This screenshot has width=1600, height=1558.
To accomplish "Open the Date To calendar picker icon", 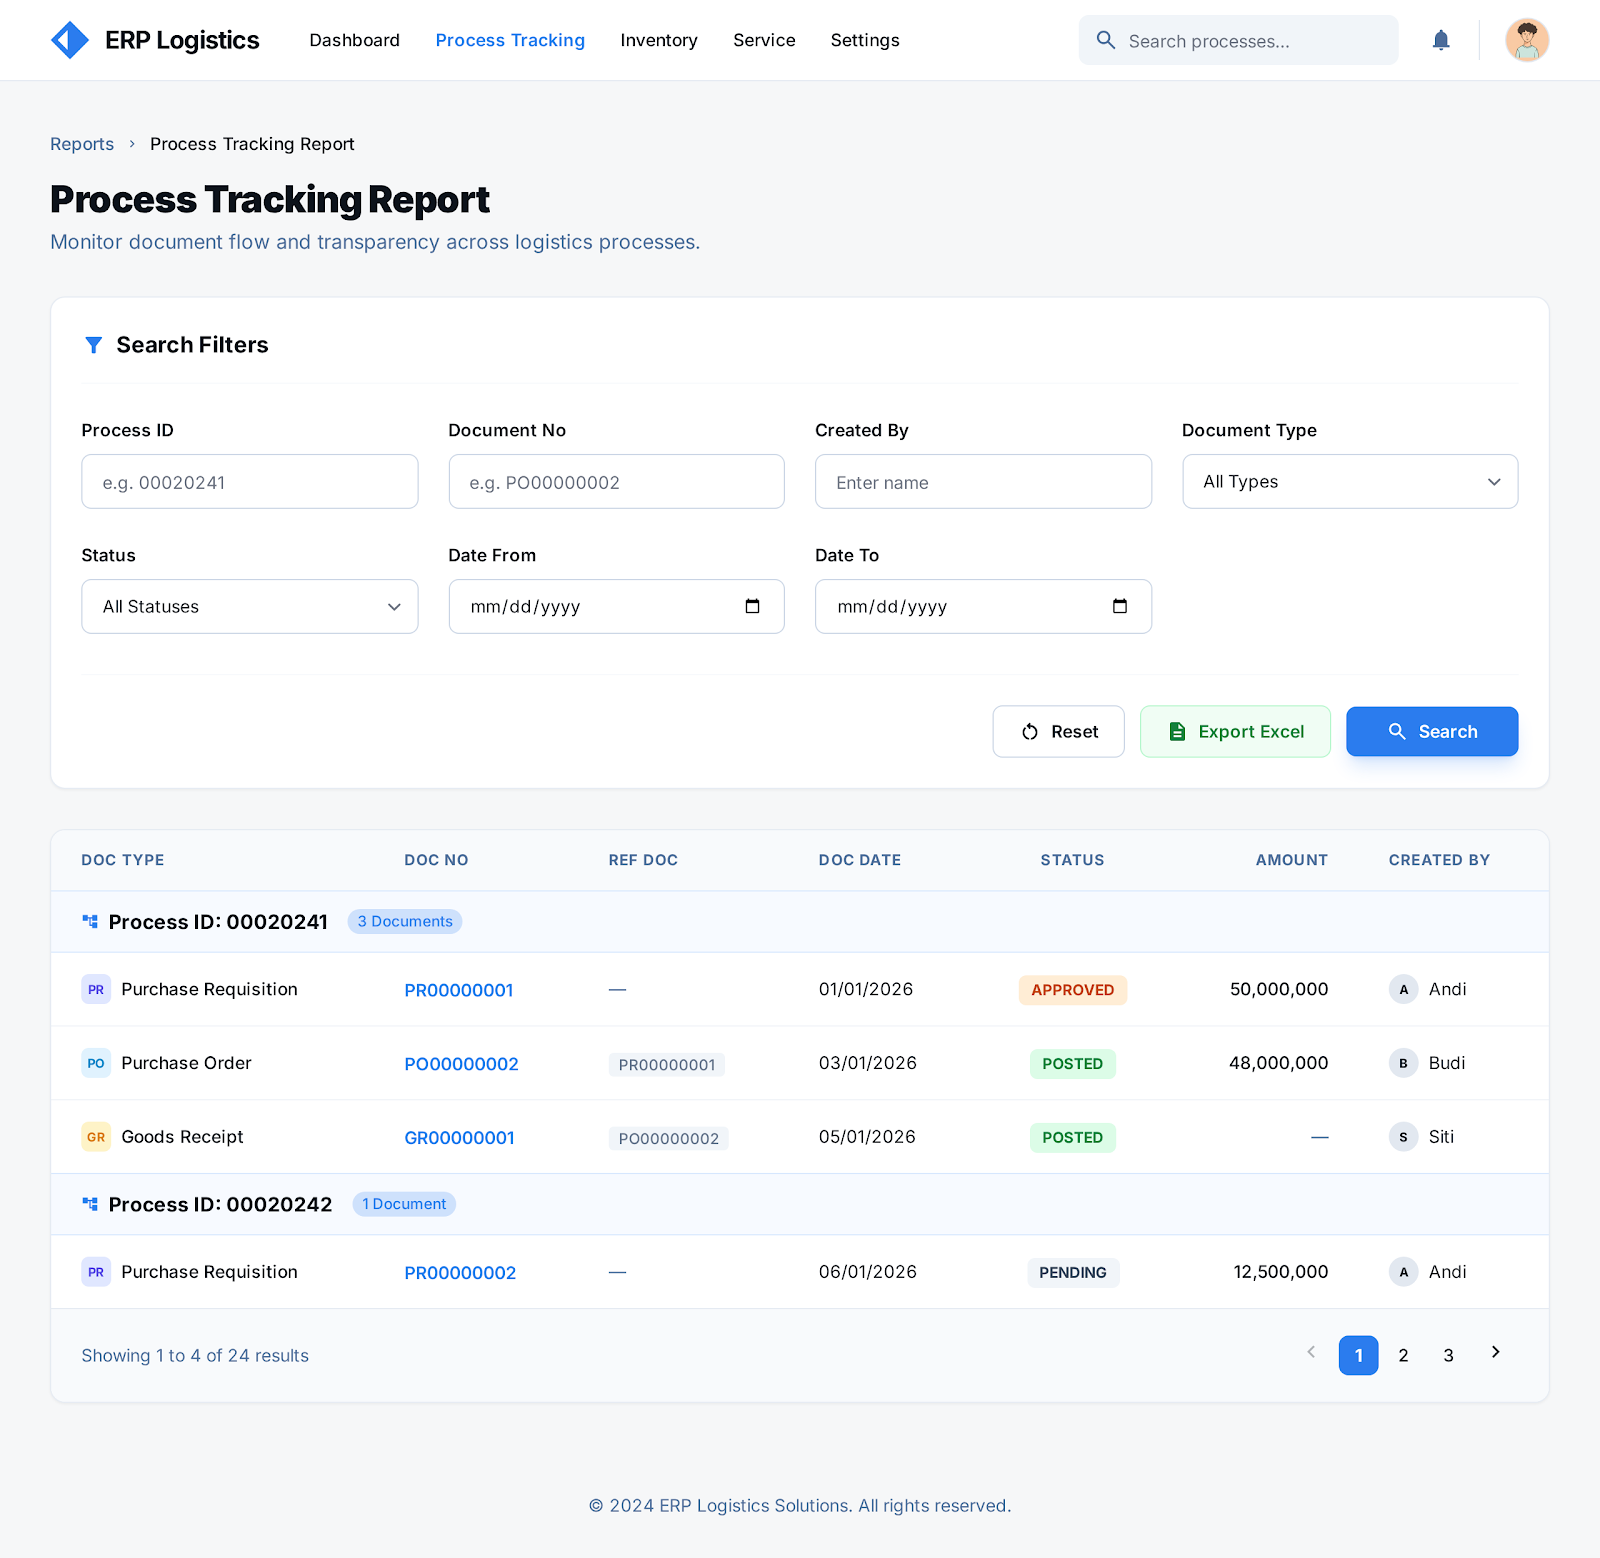I will coord(1119,606).
